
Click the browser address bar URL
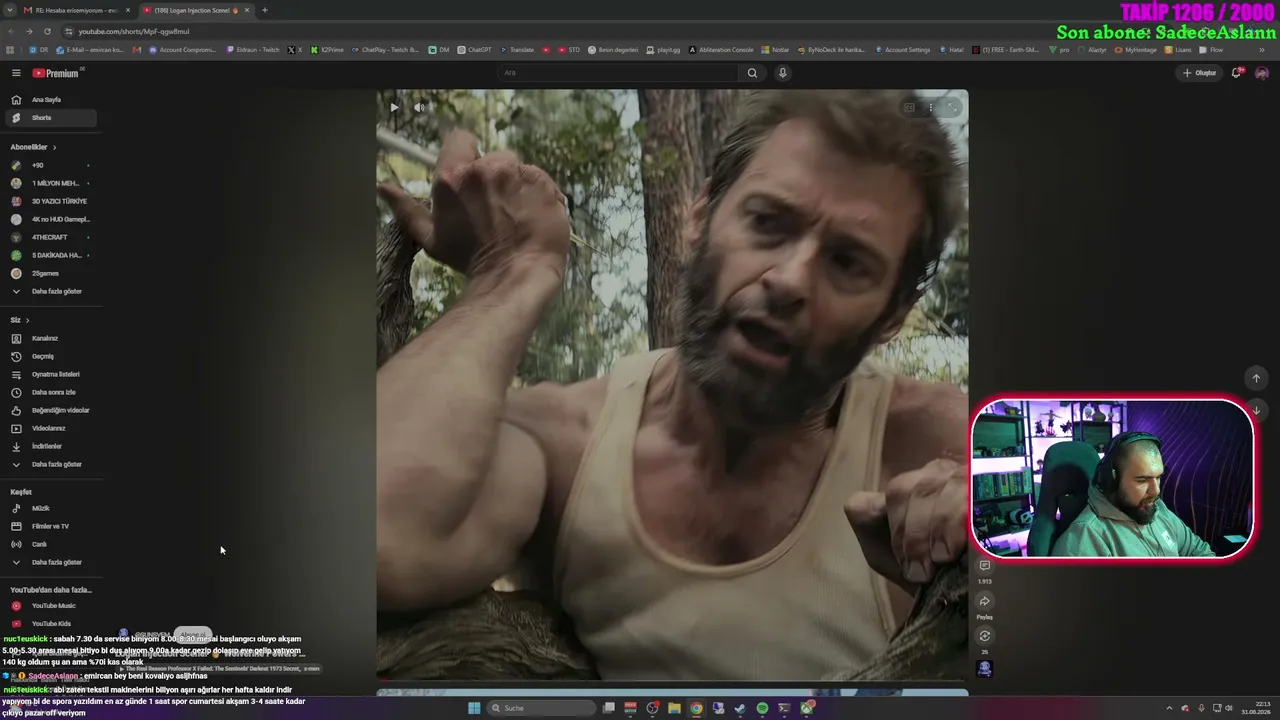click(x=134, y=31)
